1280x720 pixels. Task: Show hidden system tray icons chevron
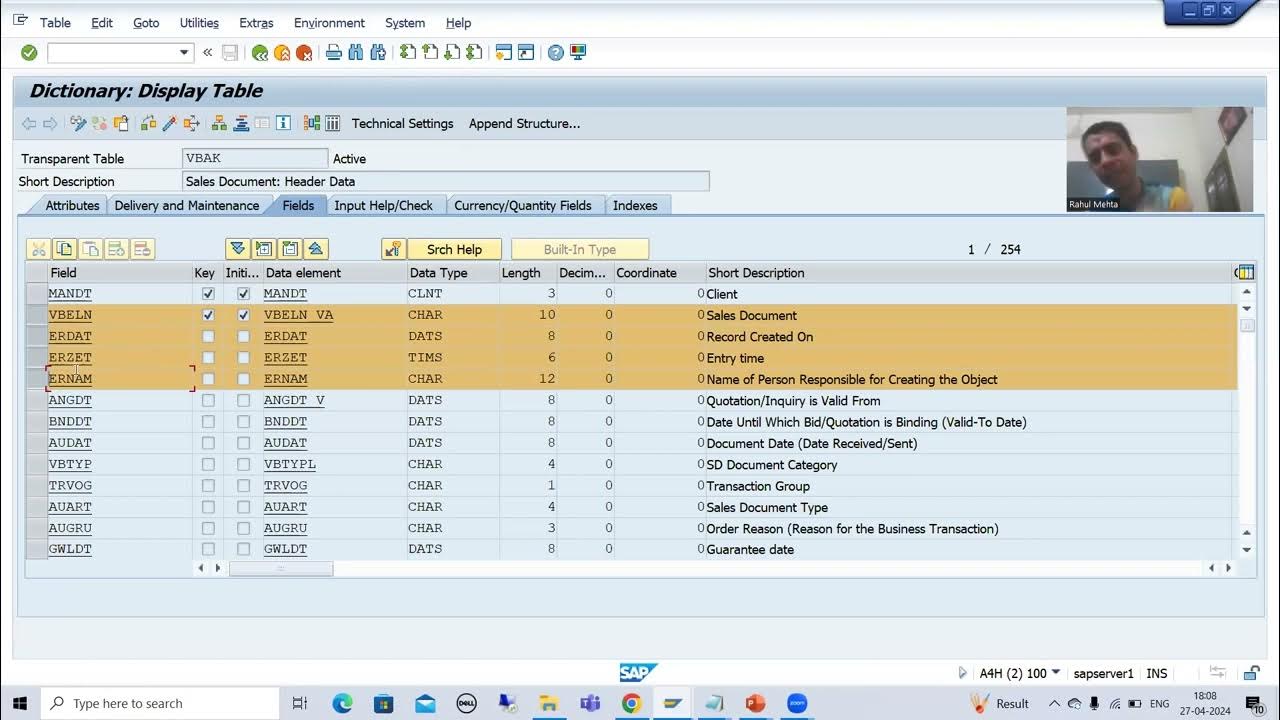point(1054,703)
